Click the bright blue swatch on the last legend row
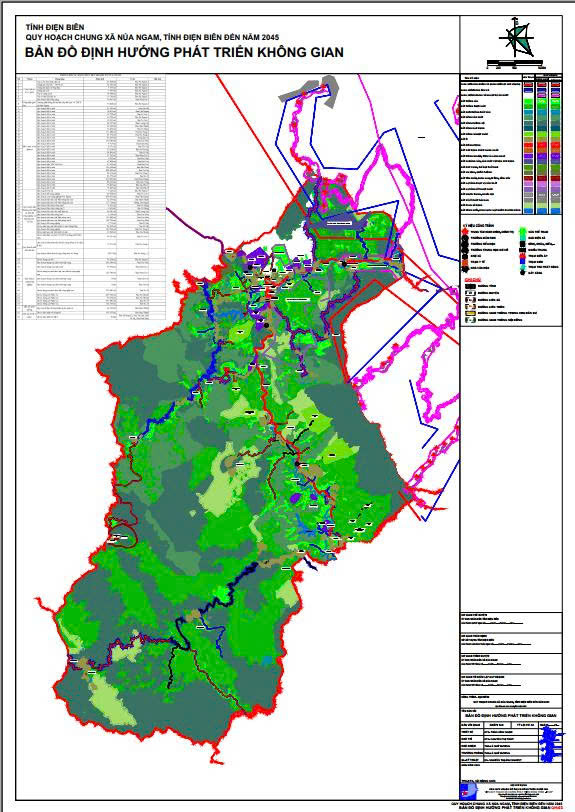 coord(528,211)
